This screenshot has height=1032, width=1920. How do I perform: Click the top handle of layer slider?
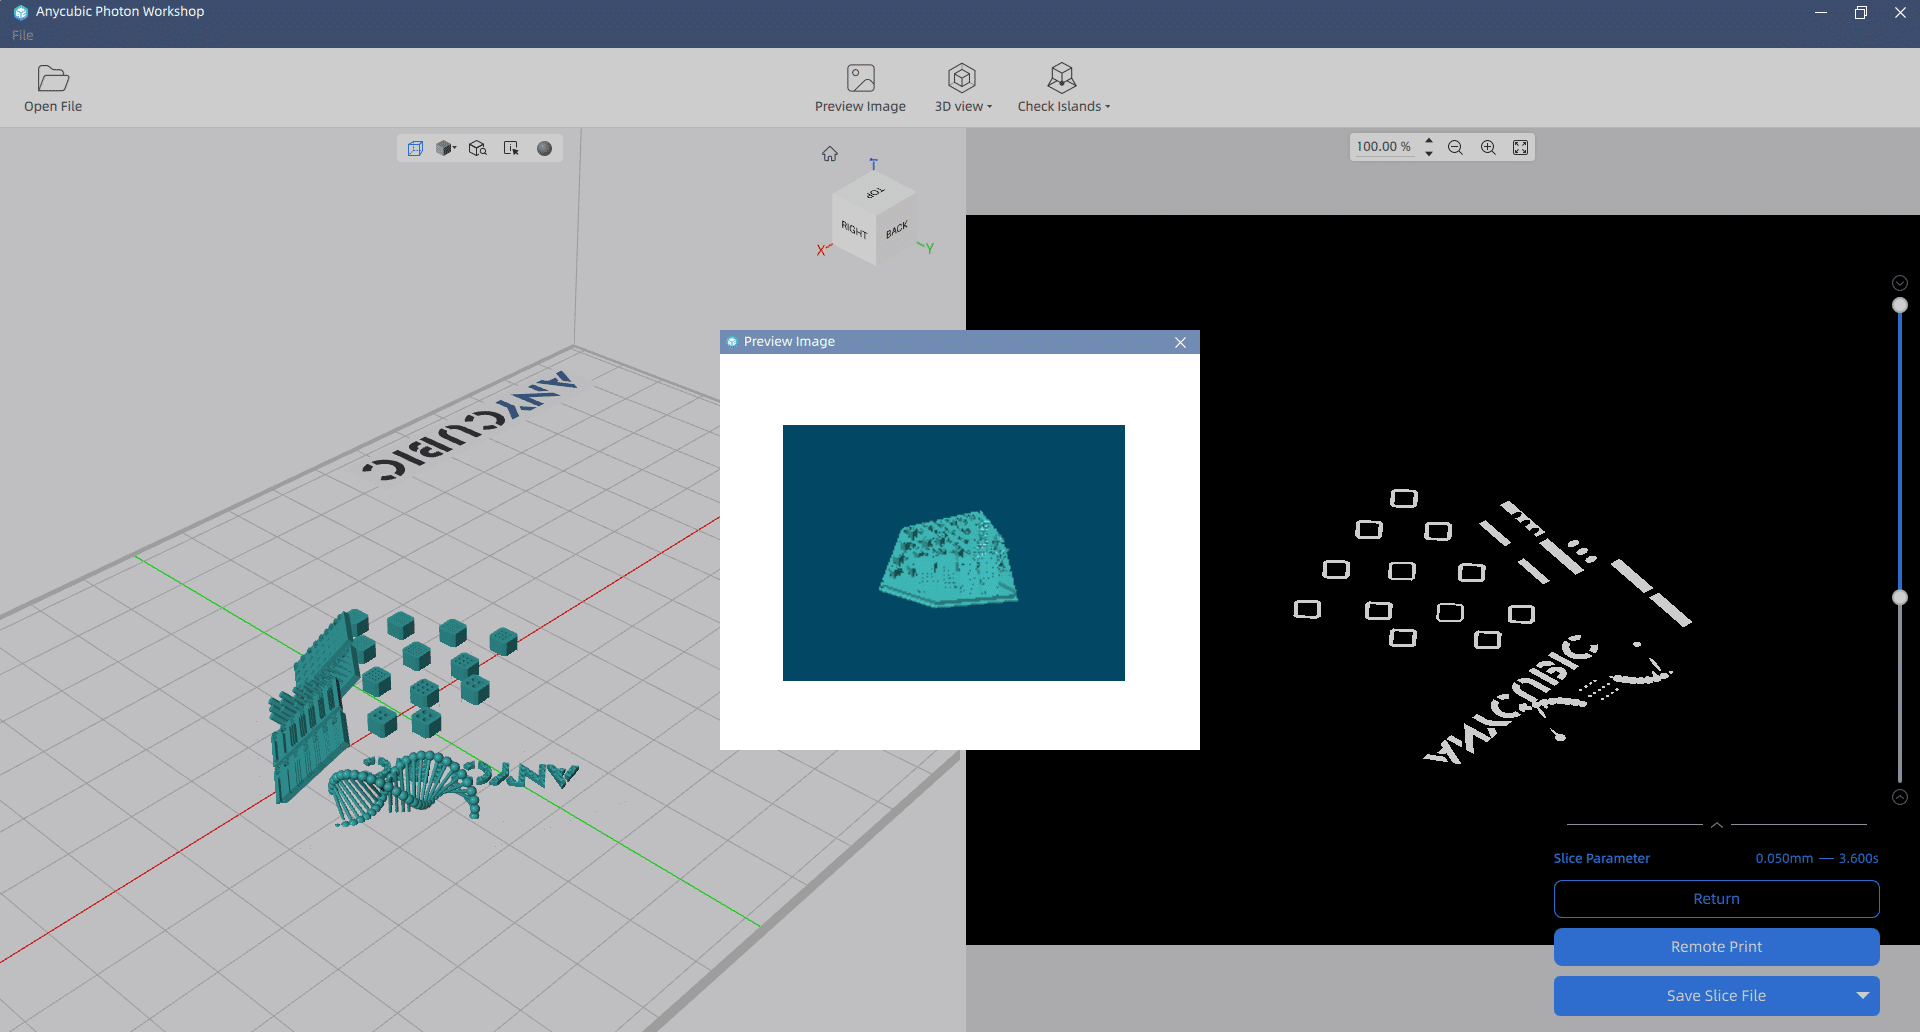(1900, 305)
